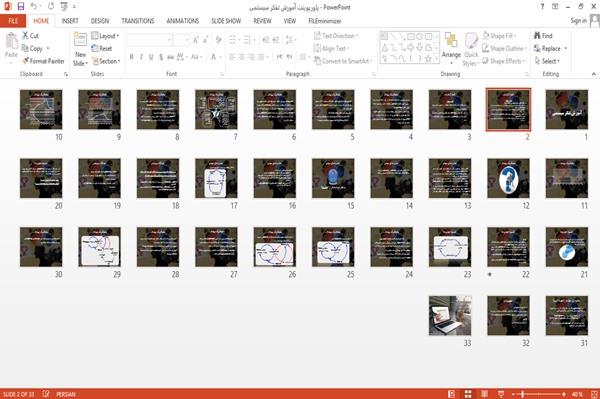Switch to the VIEW tab
The height and width of the screenshot is (399, 600).
(290, 21)
